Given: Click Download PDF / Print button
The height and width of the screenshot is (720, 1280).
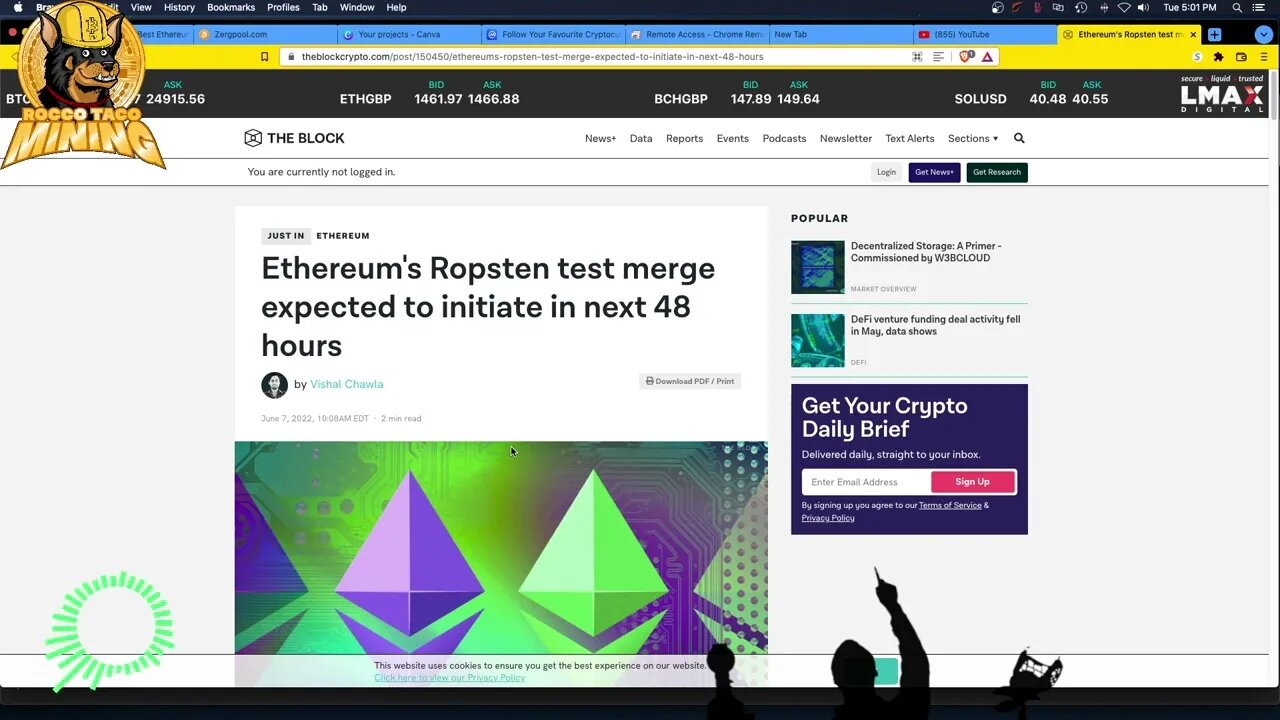Looking at the screenshot, I should pyautogui.click(x=690, y=381).
